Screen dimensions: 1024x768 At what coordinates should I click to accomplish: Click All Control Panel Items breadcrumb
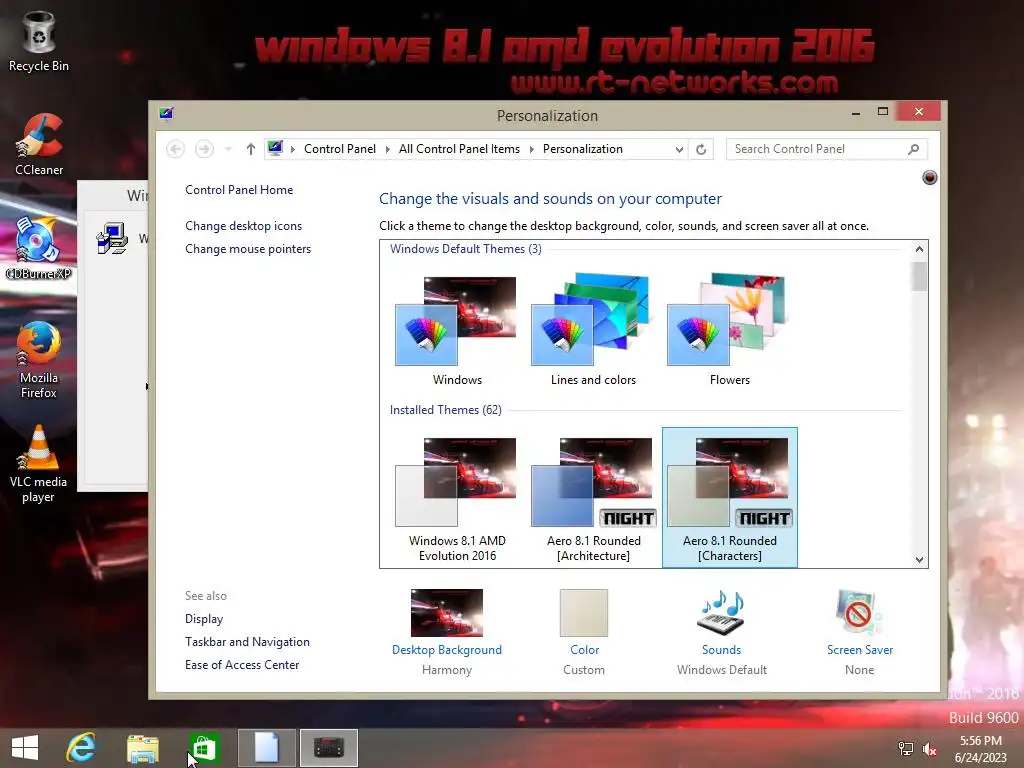[459, 149]
